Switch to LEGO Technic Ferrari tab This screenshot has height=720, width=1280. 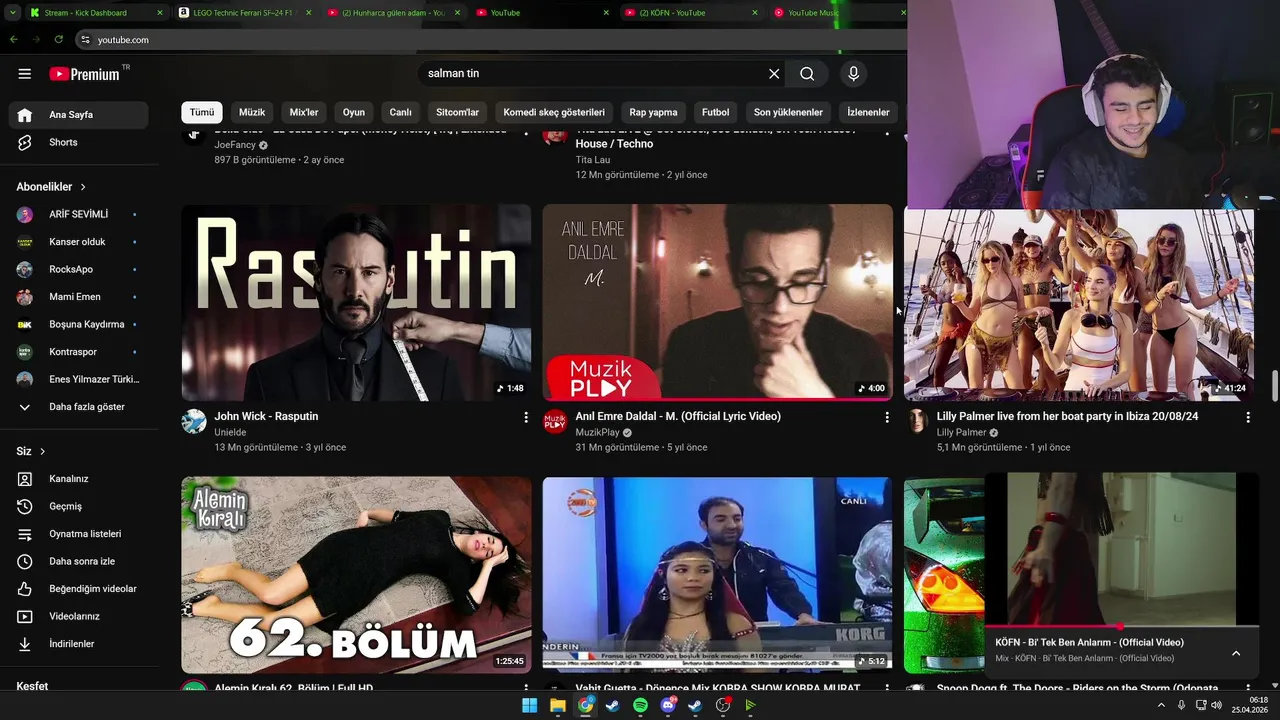[x=244, y=13]
